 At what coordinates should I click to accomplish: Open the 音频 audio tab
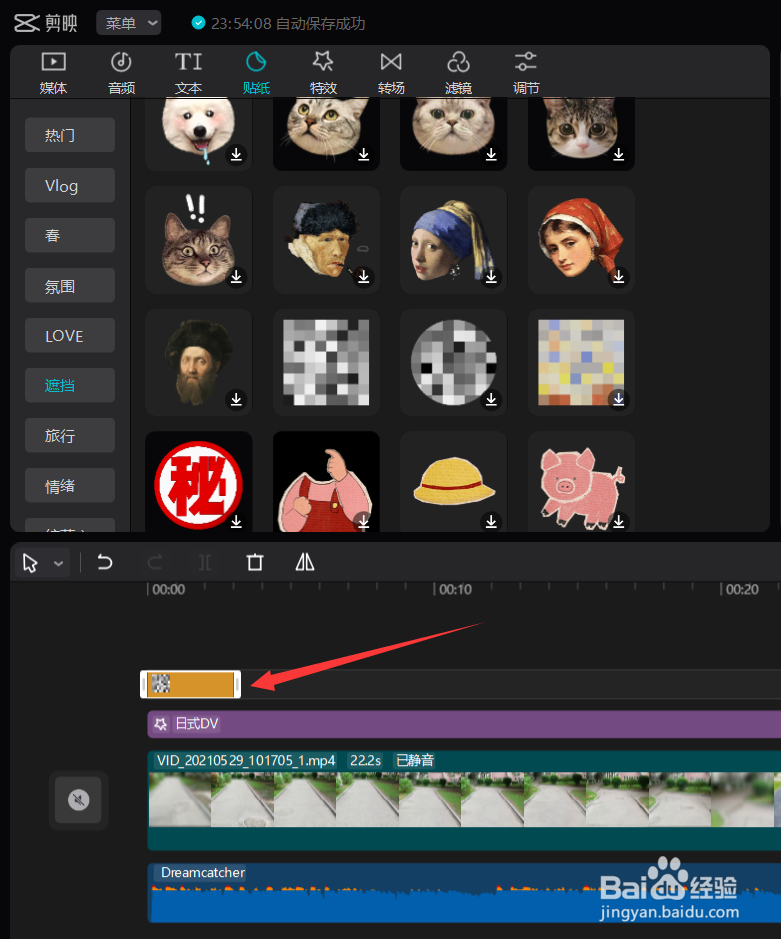[121, 73]
